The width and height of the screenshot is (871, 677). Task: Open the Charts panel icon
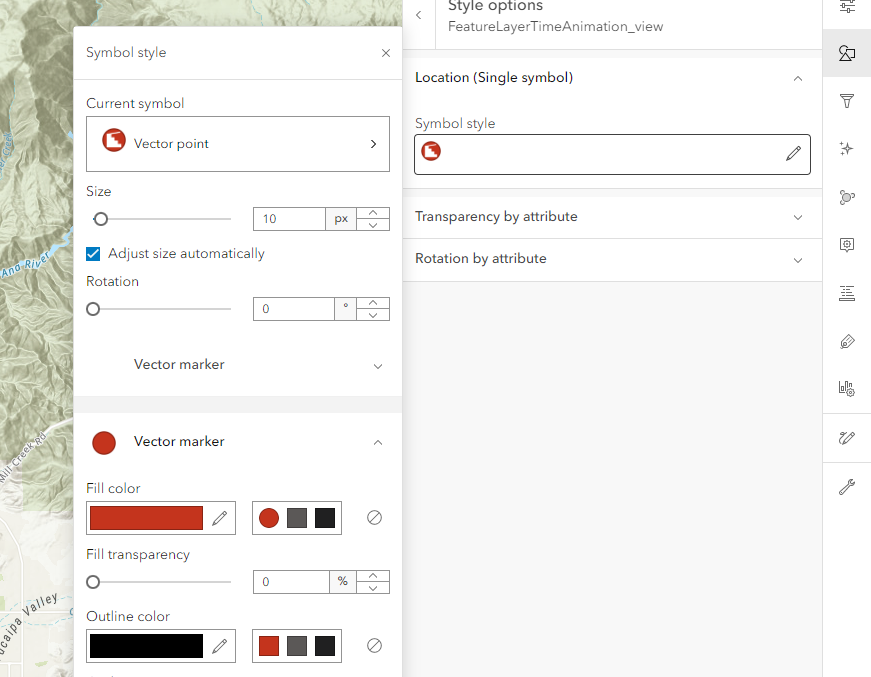[x=847, y=389]
